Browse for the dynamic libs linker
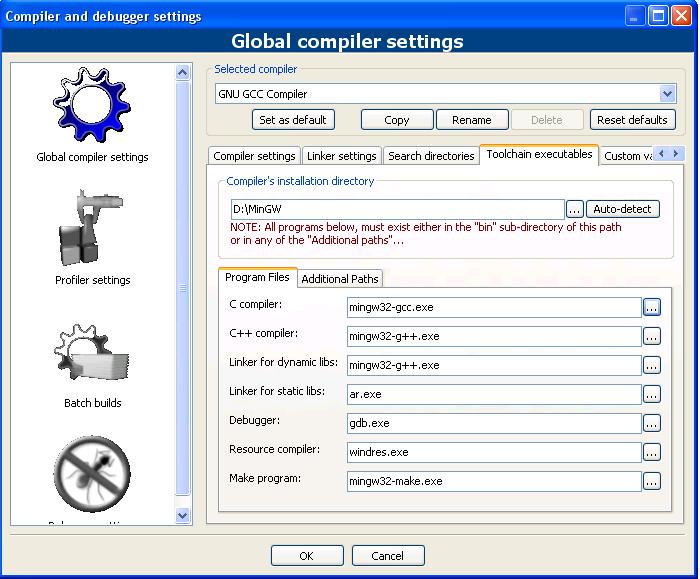Screen dimensions: 700x579 (651, 365)
